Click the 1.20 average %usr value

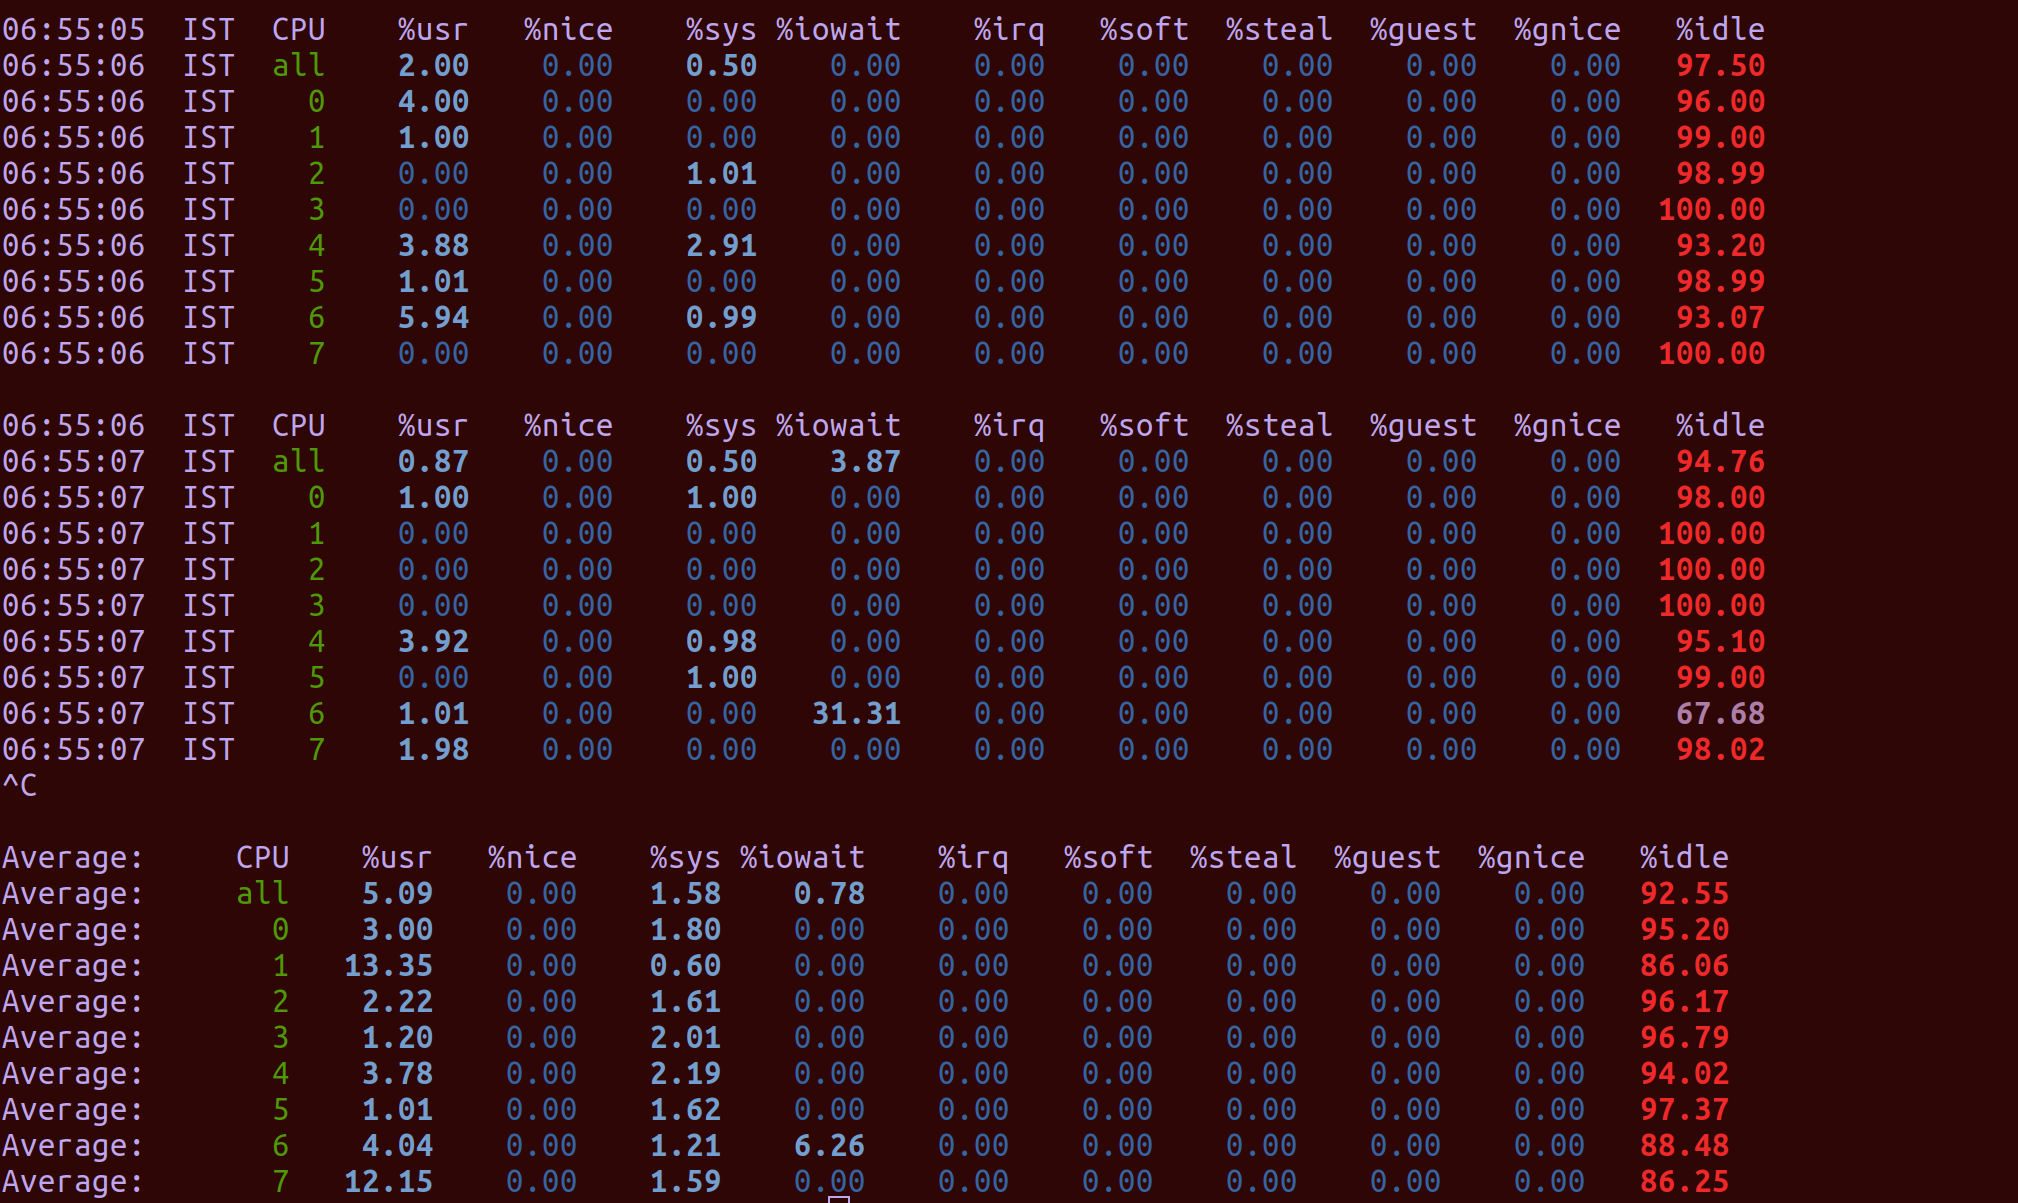coord(397,1038)
